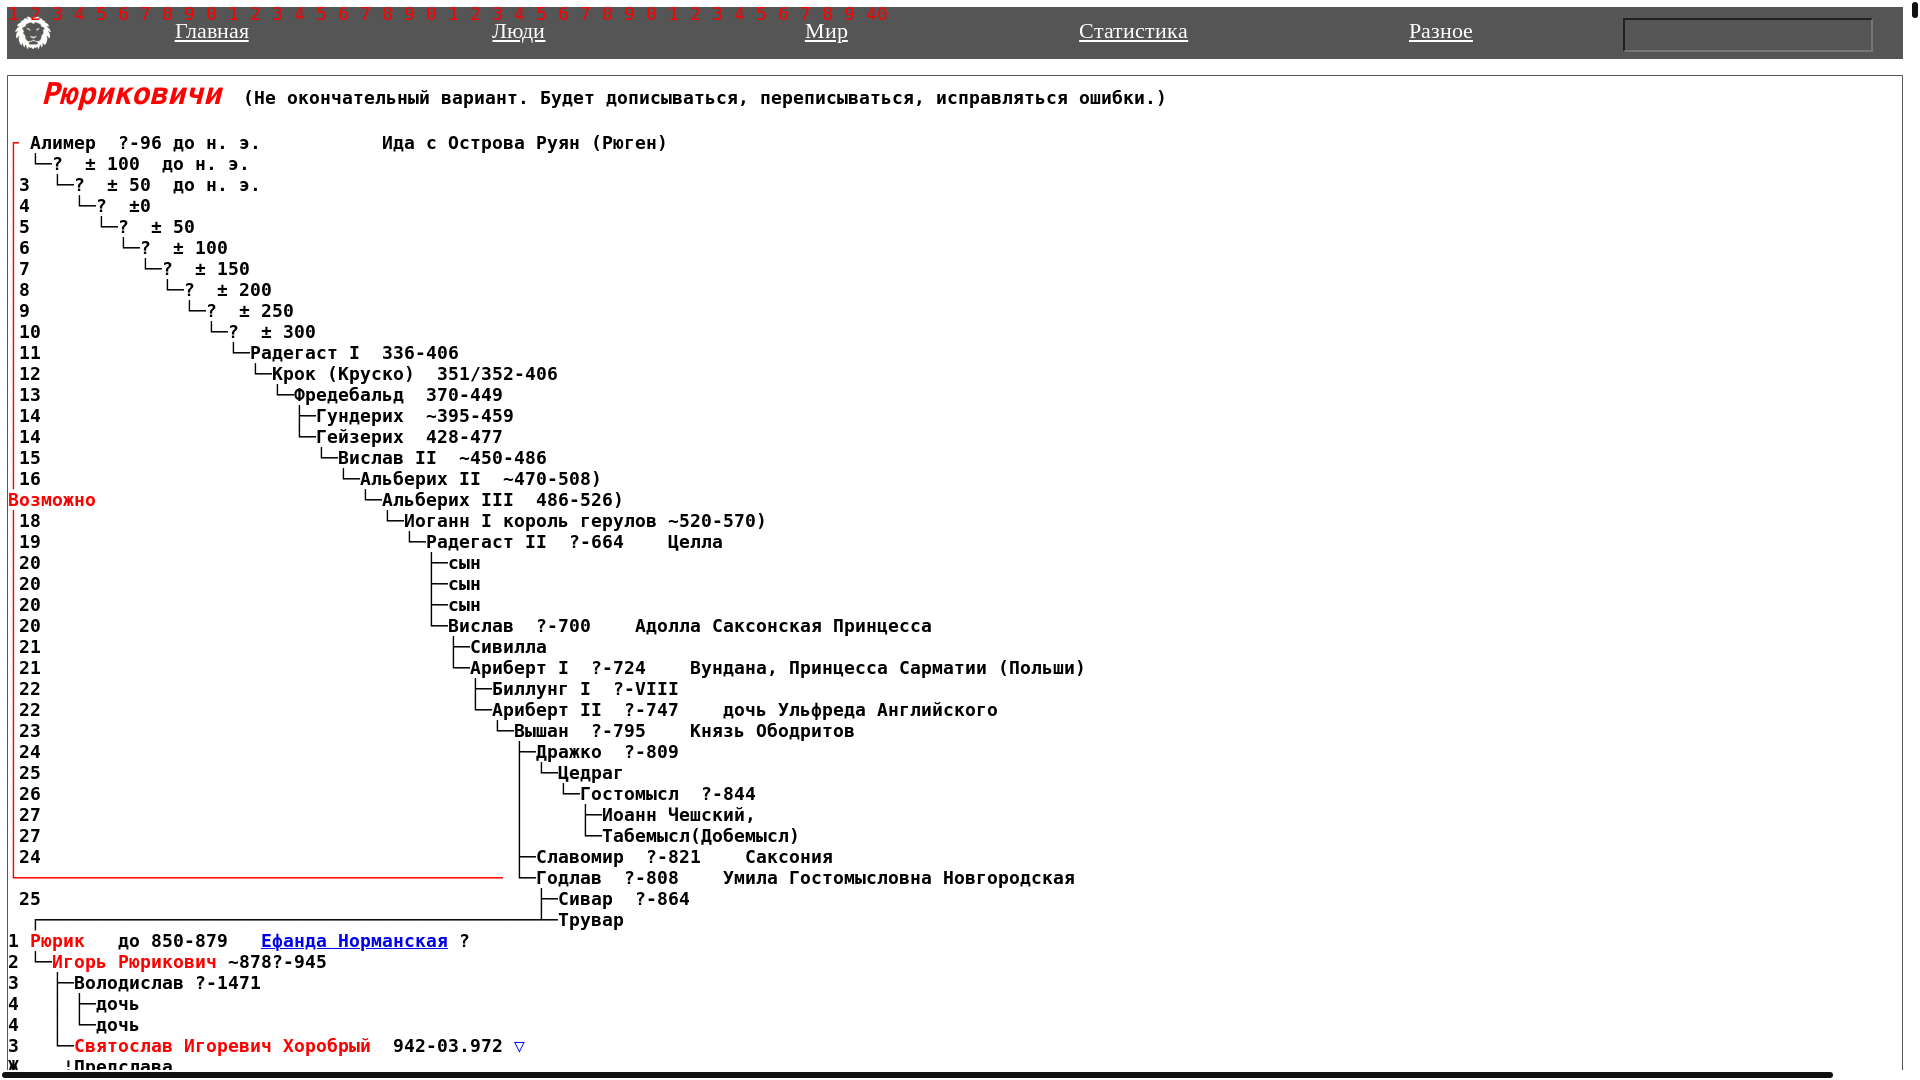Open the Люди menu link
The image size is (1920, 1080).
[518, 31]
